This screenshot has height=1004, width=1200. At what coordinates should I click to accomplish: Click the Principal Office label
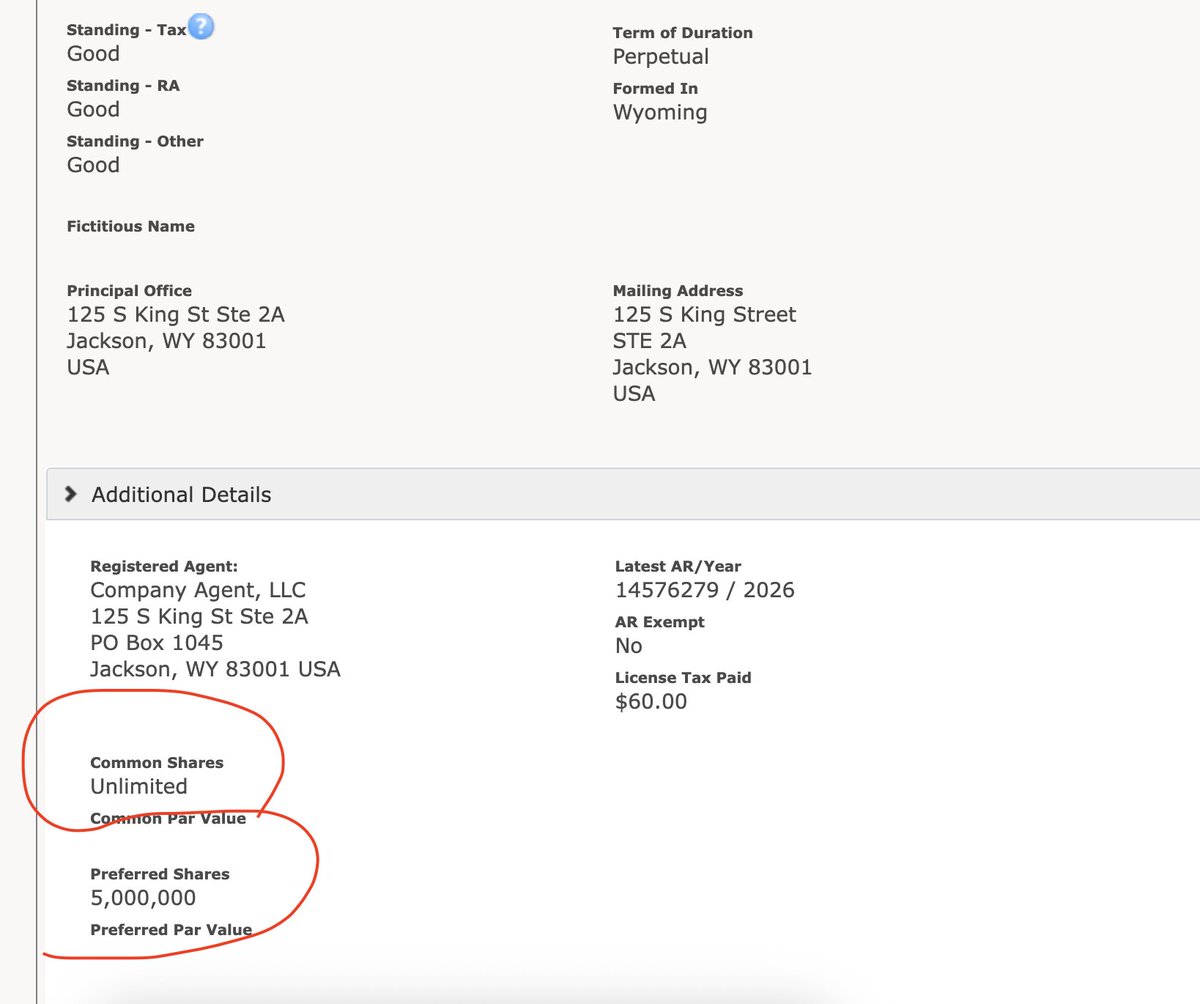[x=129, y=291]
